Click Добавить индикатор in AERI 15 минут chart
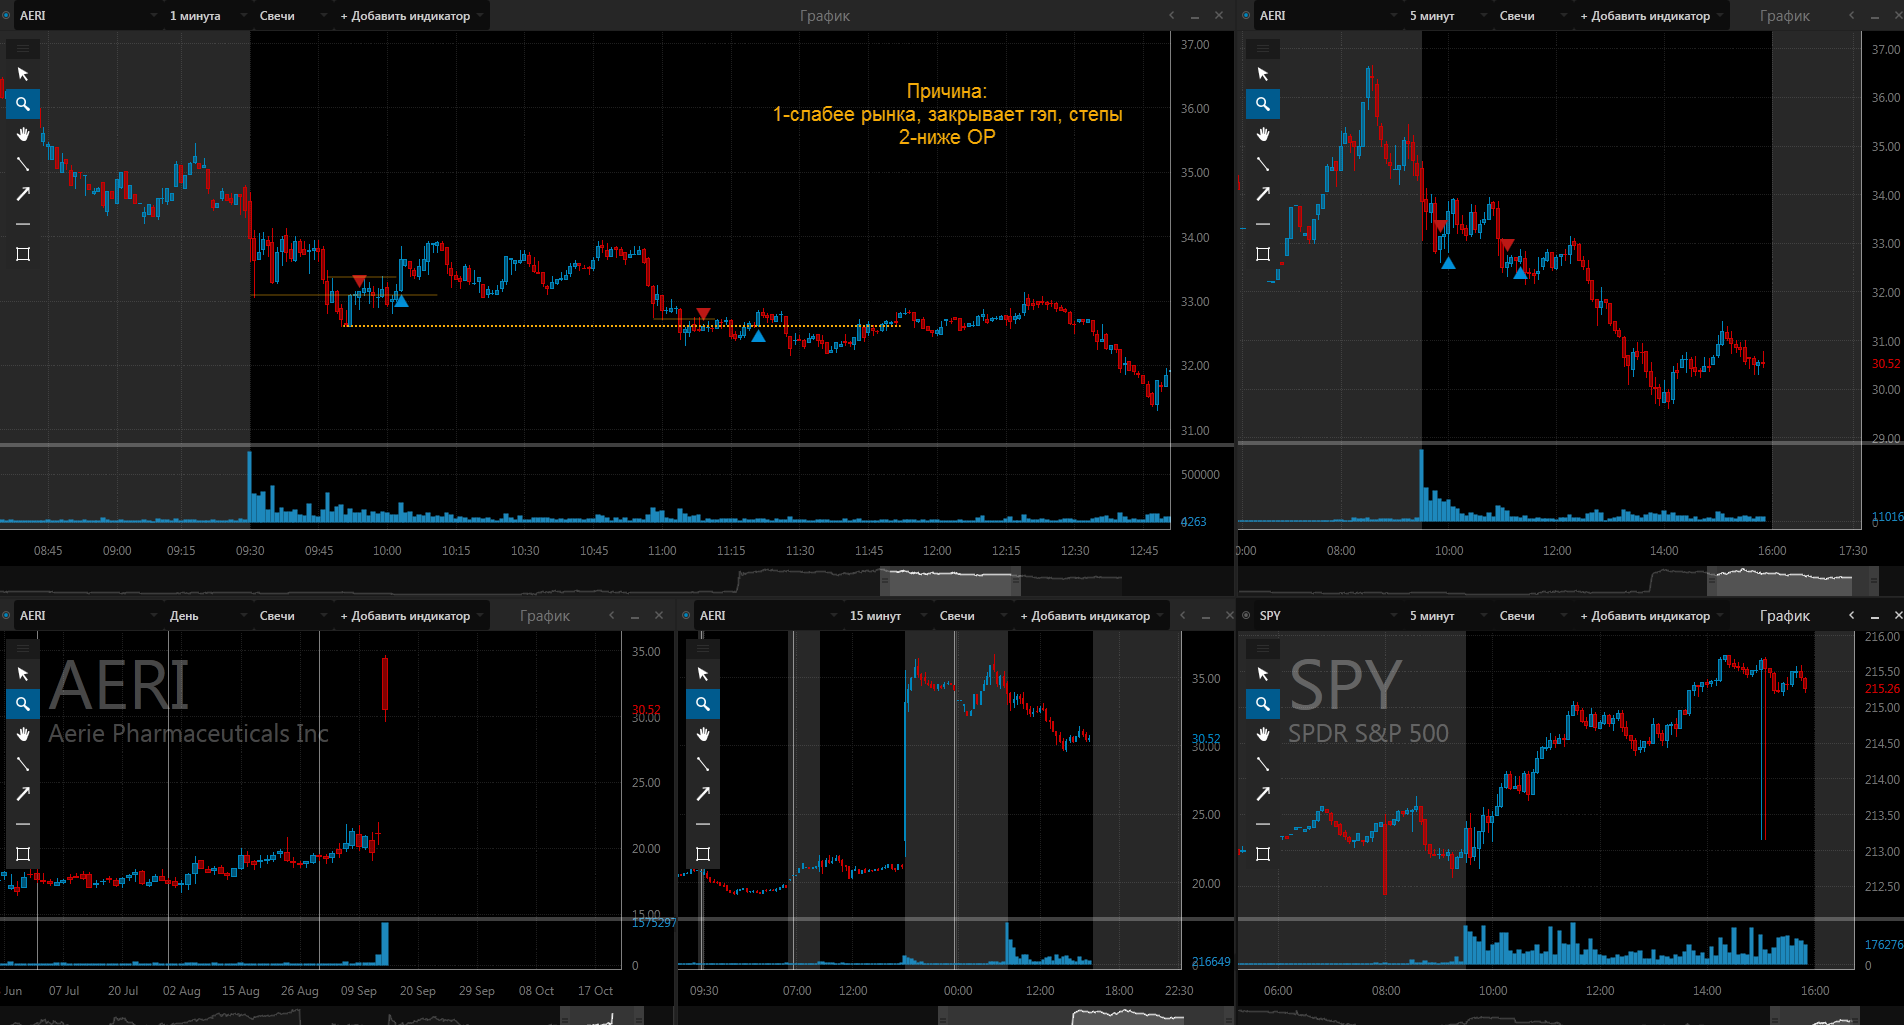The height and width of the screenshot is (1025, 1904). [1090, 615]
